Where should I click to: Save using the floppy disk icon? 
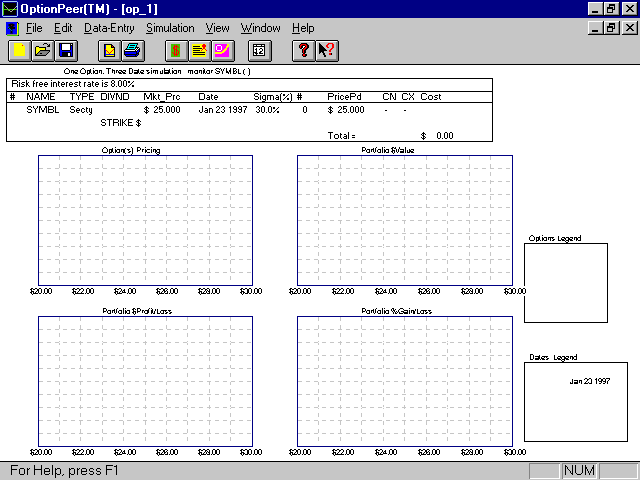pyautogui.click(x=66, y=49)
